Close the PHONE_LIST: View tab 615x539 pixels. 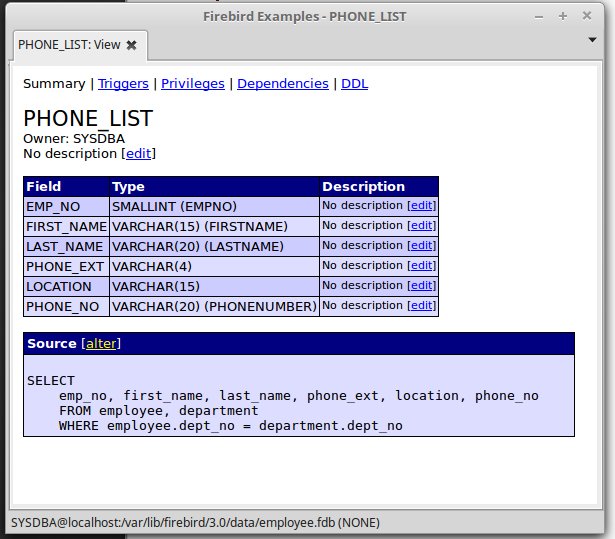[131, 45]
